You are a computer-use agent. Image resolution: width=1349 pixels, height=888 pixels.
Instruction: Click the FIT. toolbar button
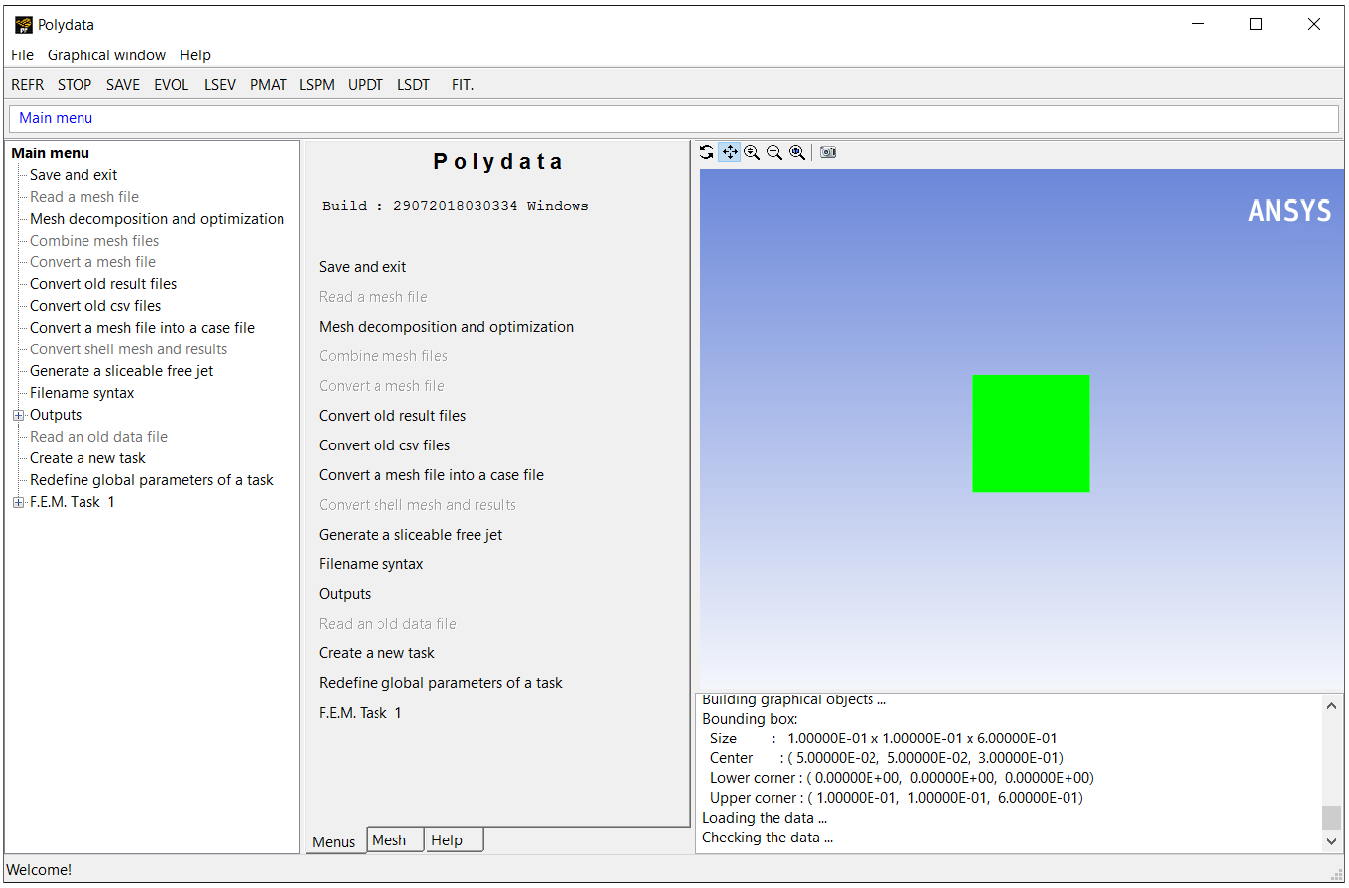pos(463,85)
